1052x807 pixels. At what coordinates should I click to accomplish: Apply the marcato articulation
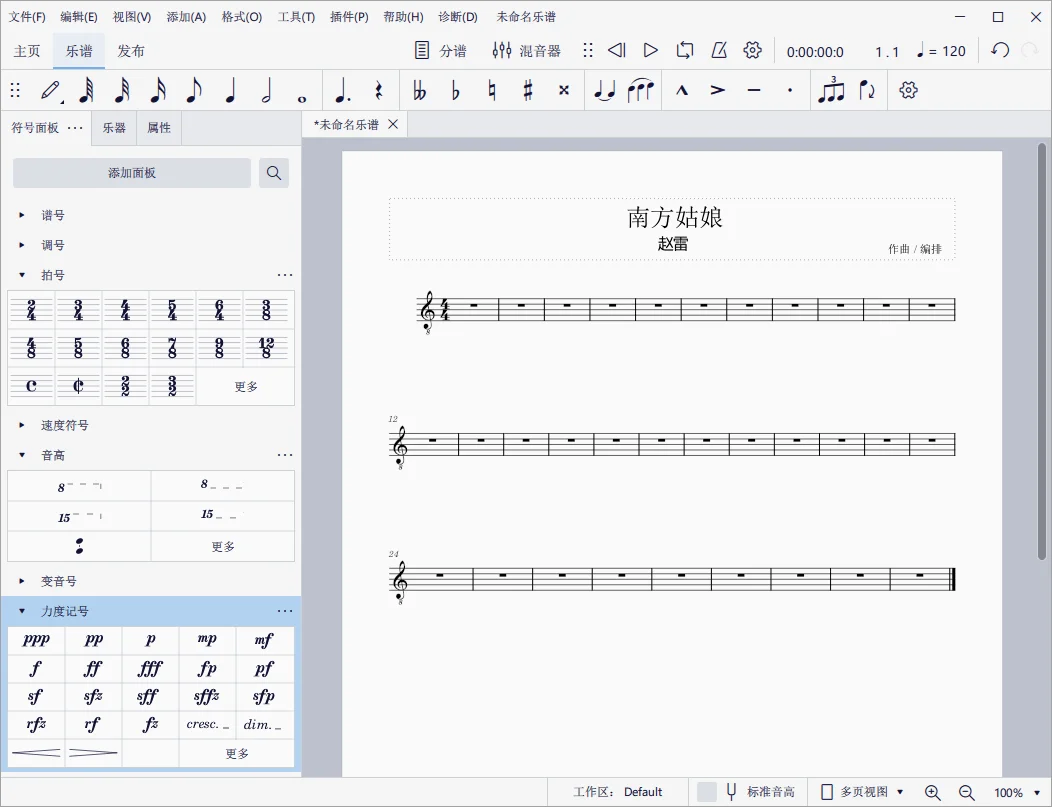(x=682, y=90)
